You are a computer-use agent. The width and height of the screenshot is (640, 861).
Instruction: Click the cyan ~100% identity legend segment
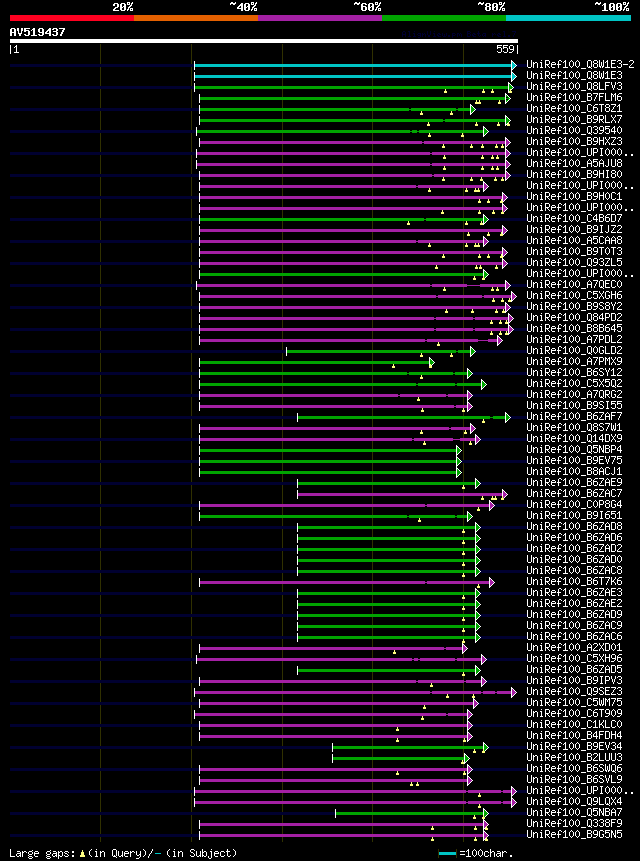point(568,18)
